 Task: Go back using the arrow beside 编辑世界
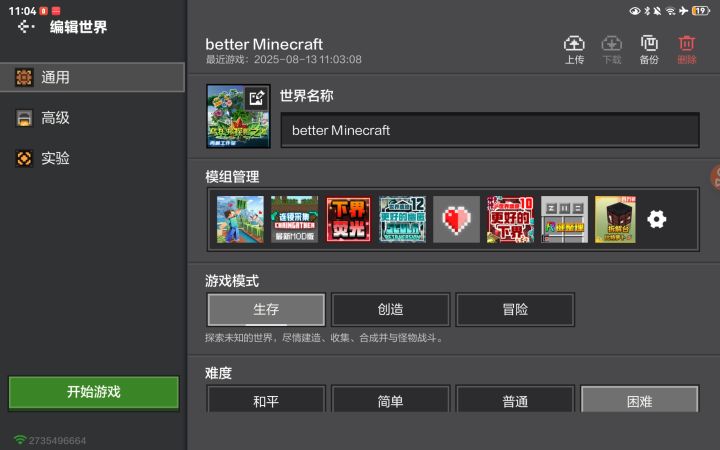[x=25, y=27]
